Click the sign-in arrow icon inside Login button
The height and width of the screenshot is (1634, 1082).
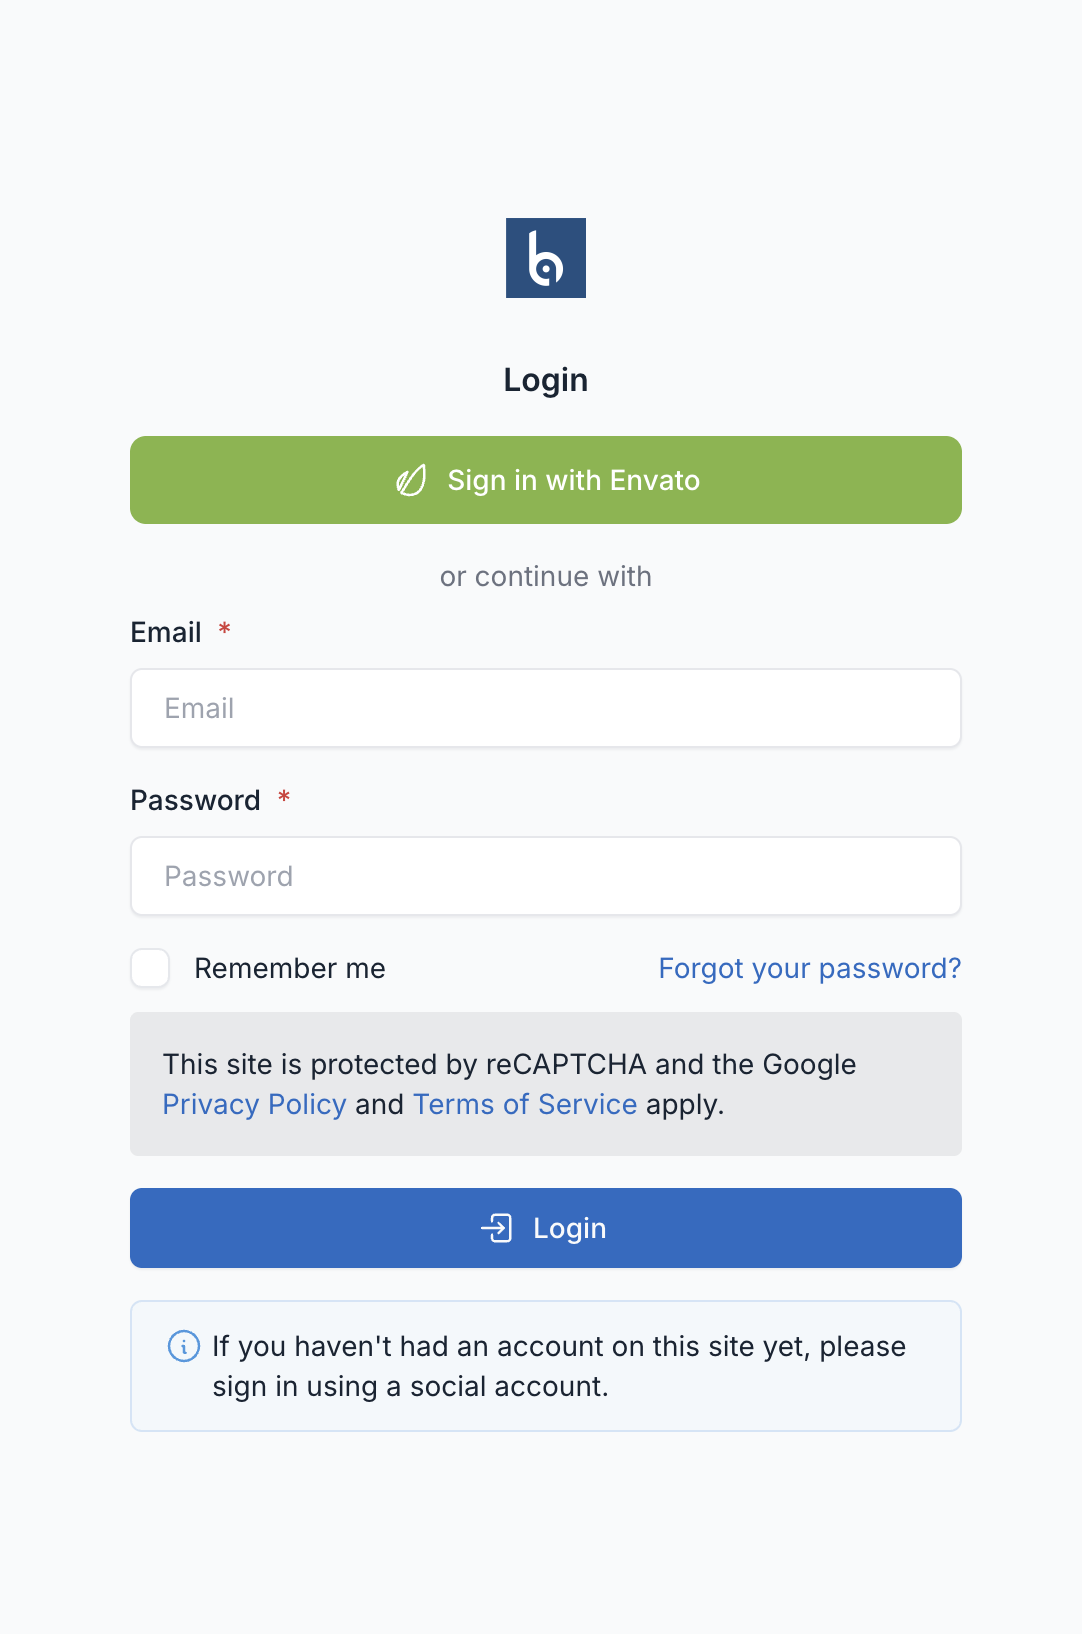(499, 1228)
